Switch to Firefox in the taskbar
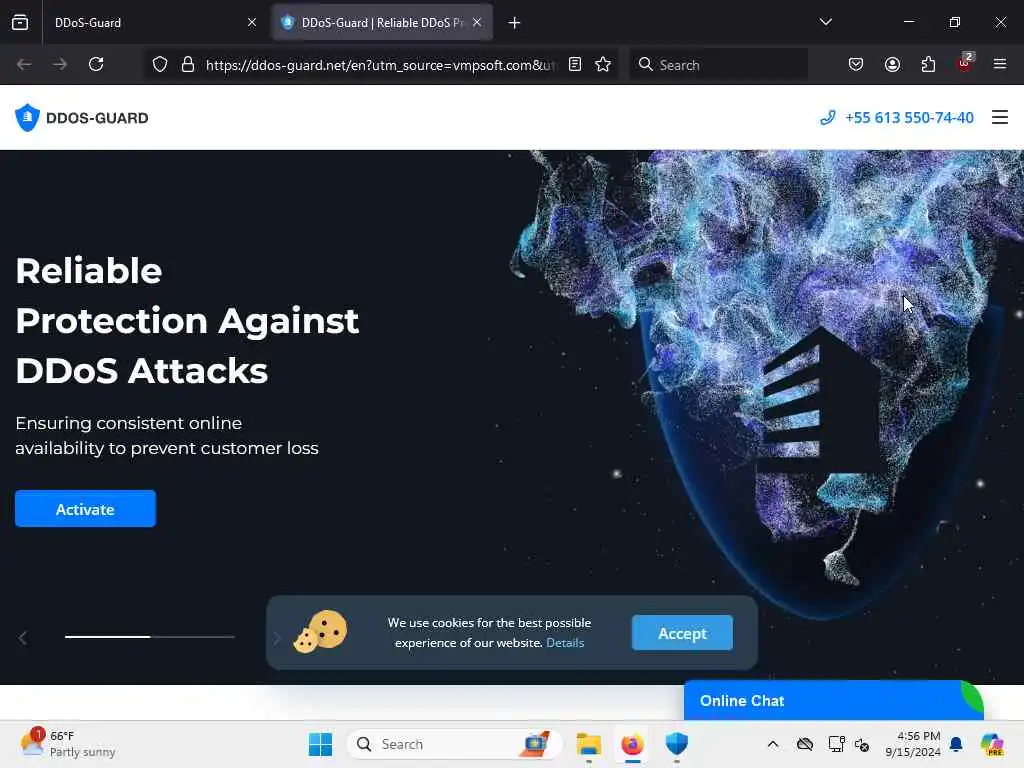Image resolution: width=1024 pixels, height=768 pixels. click(632, 744)
